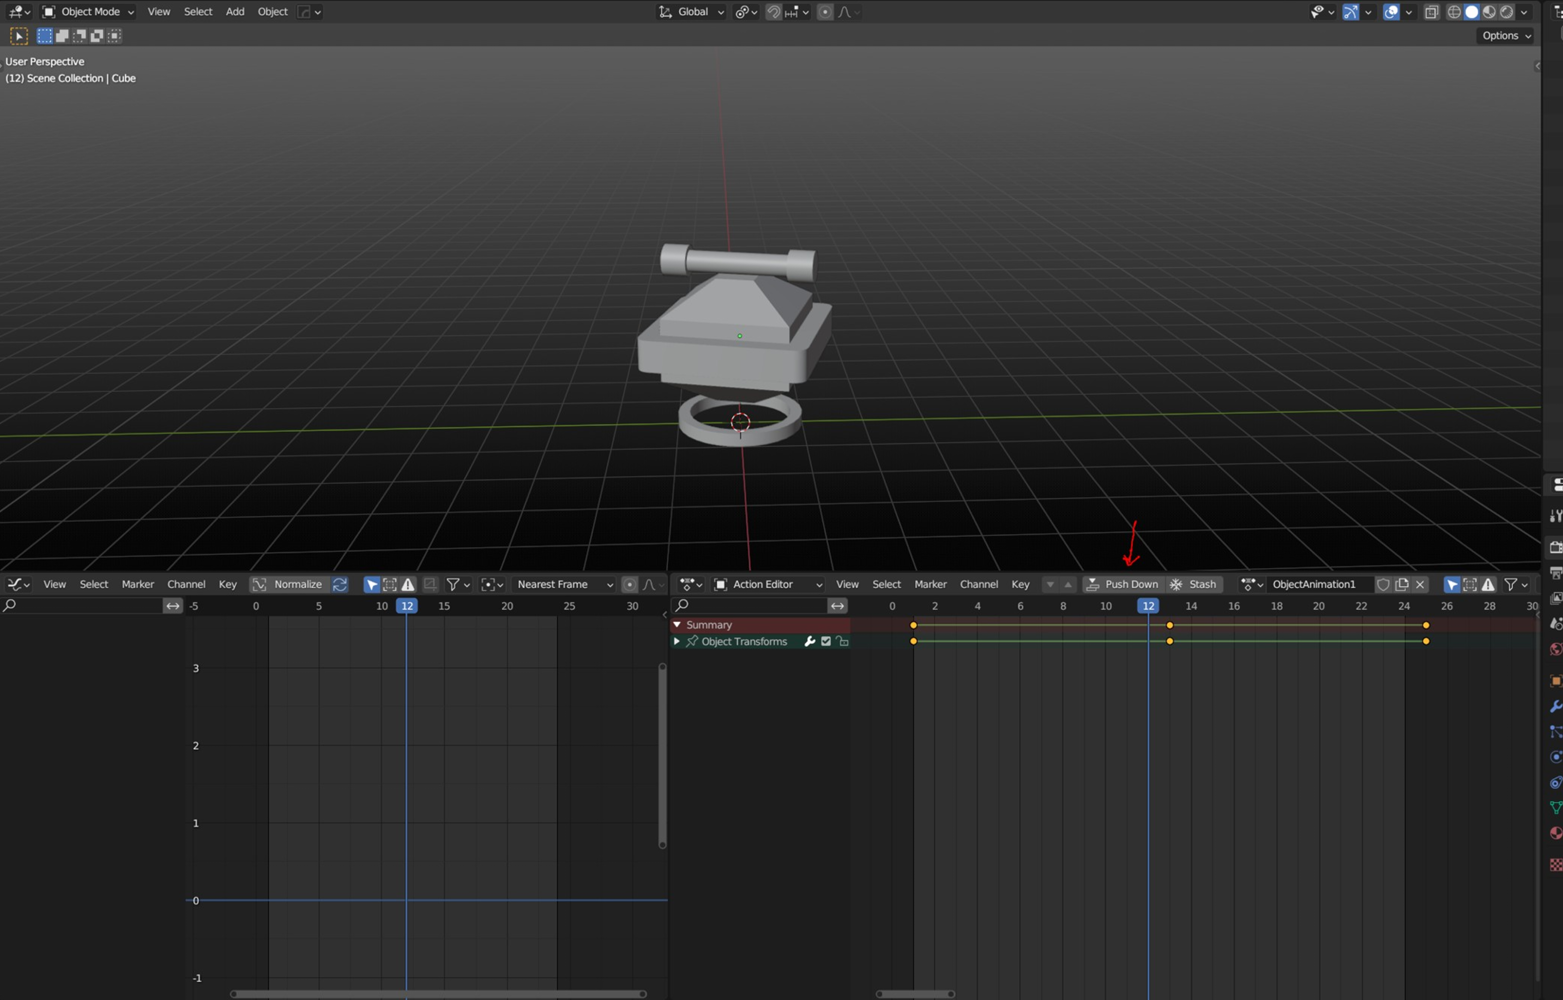Open the Action Editor mode dropdown
The height and width of the screenshot is (1000, 1563).
[768, 584]
